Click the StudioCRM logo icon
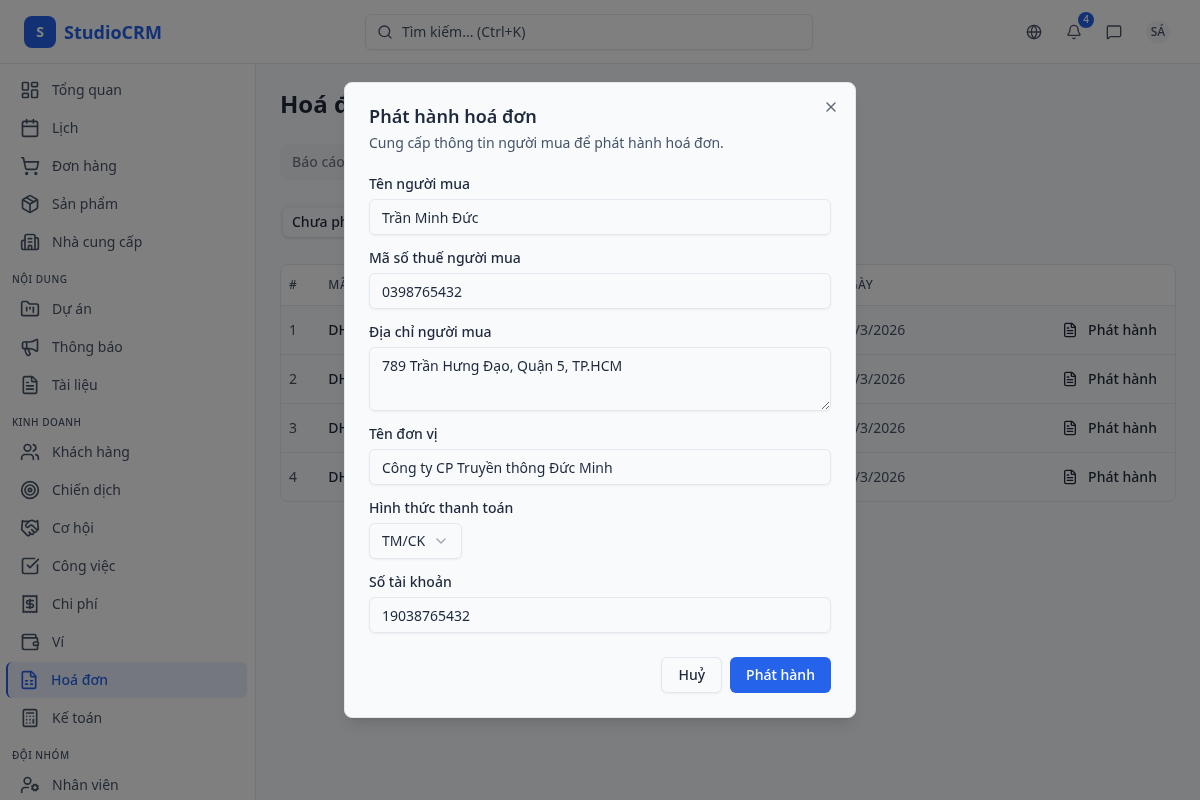The height and width of the screenshot is (800, 1200). [40, 32]
